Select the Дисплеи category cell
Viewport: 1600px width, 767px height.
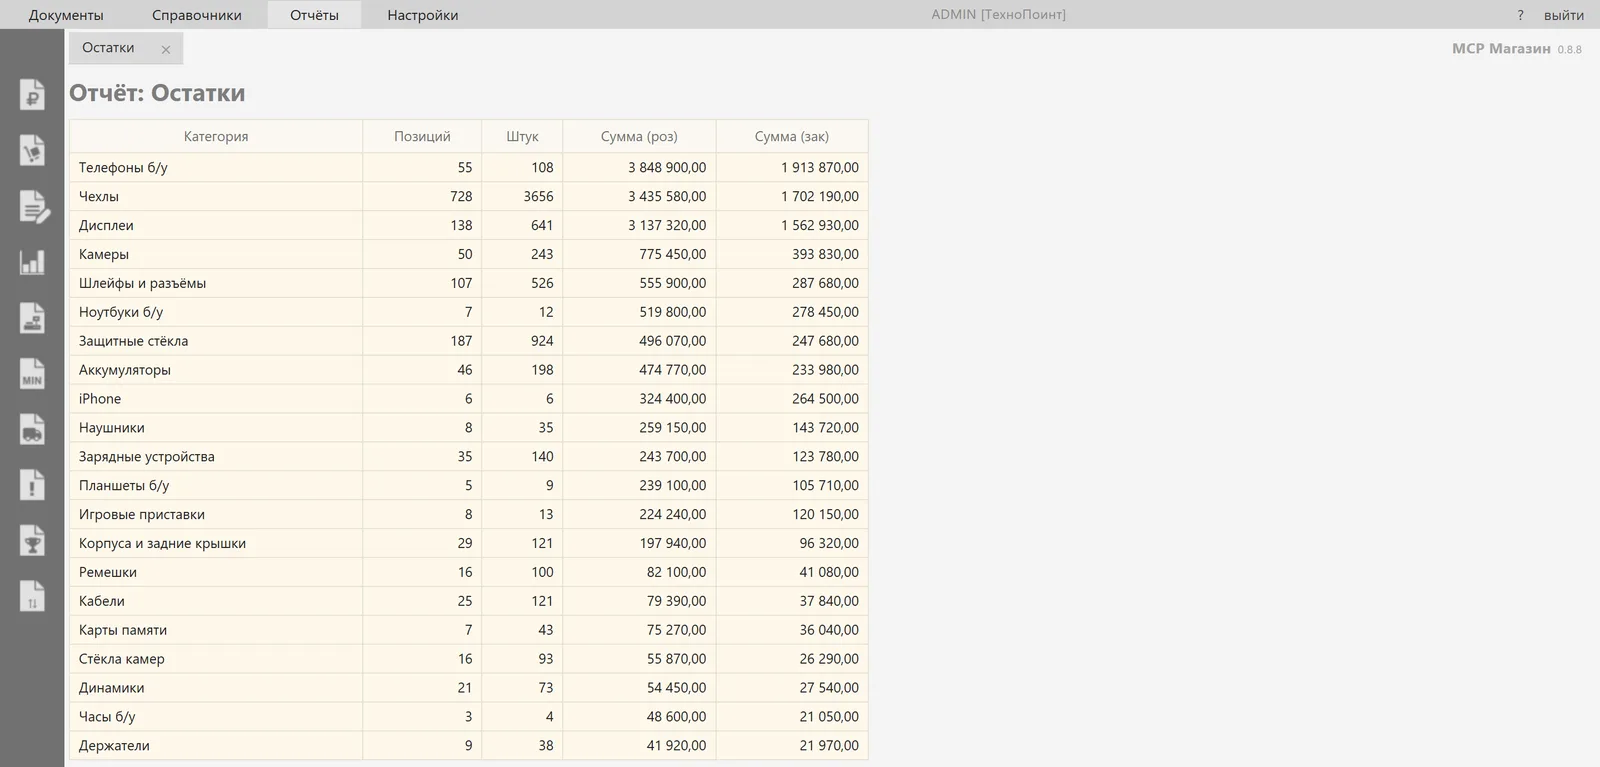pyautogui.click(x=216, y=225)
